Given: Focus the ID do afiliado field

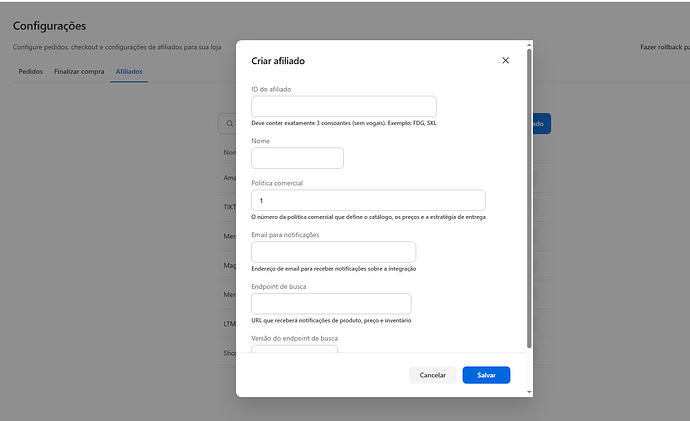Looking at the screenshot, I should click(x=344, y=106).
